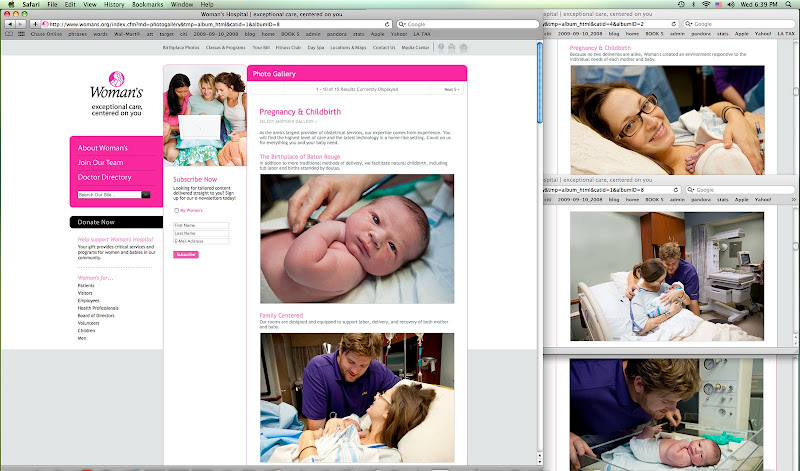
Task: Open Google search options magnifier dropdown in front window
Action: point(402,24)
